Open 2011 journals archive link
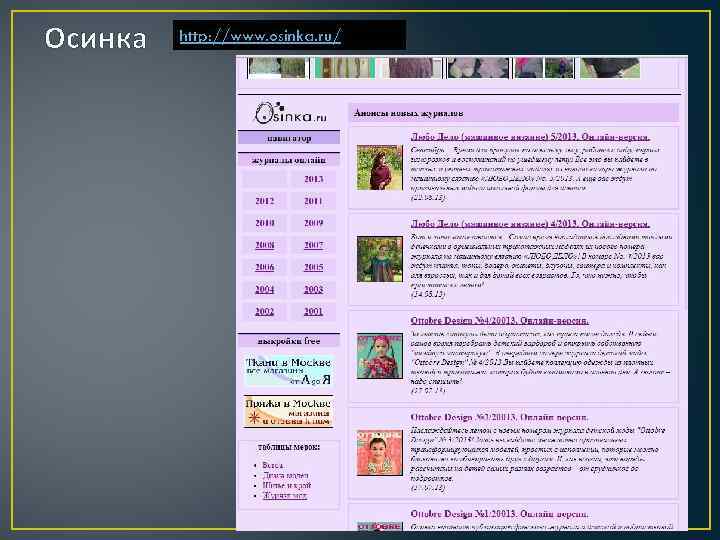This screenshot has width=720, height=540. pyautogui.click(x=314, y=201)
